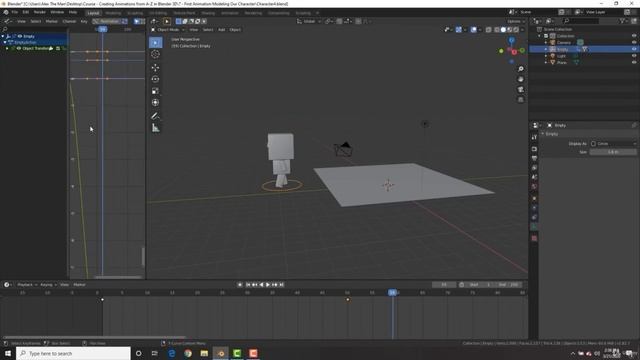
Task: Open the Render properties tab icon
Action: [534, 149]
